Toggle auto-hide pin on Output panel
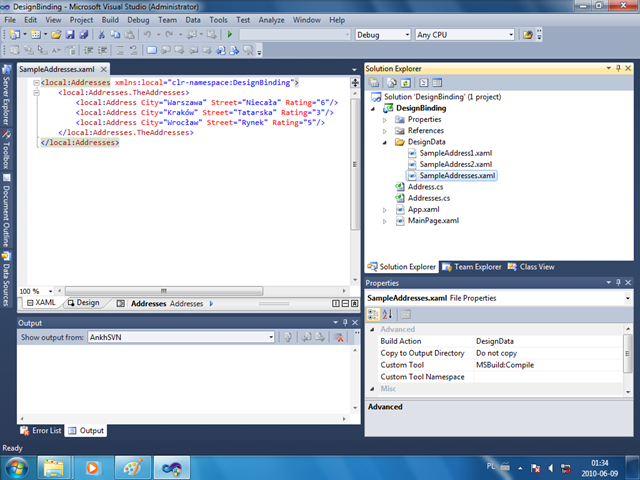640x480 pixels. (x=345, y=322)
